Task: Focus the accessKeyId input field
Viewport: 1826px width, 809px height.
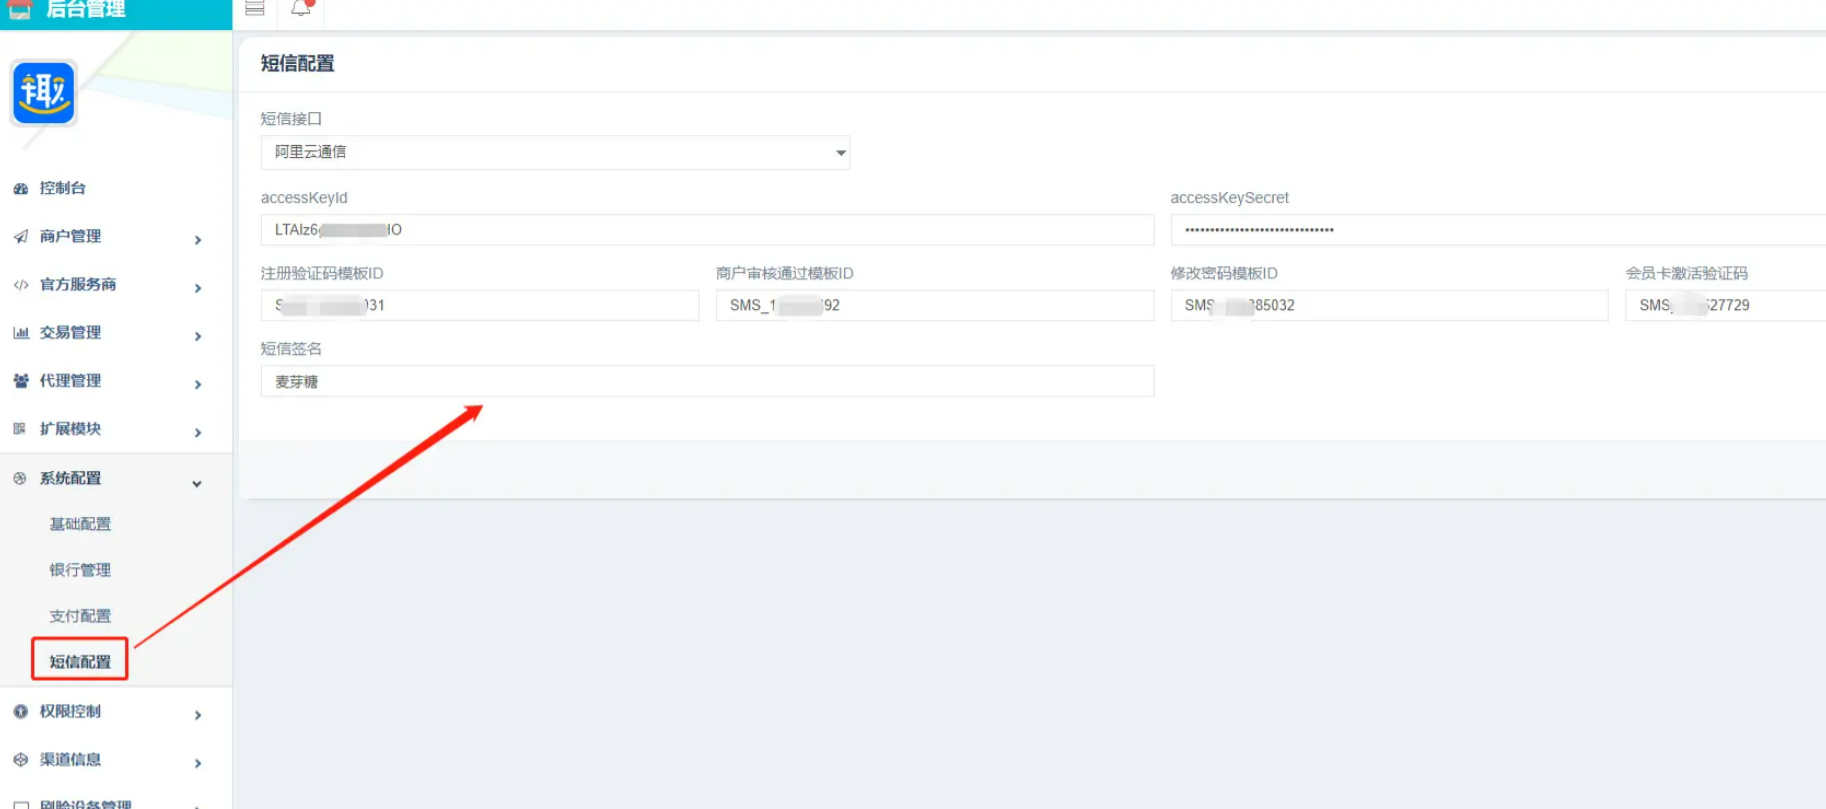Action: coord(707,230)
